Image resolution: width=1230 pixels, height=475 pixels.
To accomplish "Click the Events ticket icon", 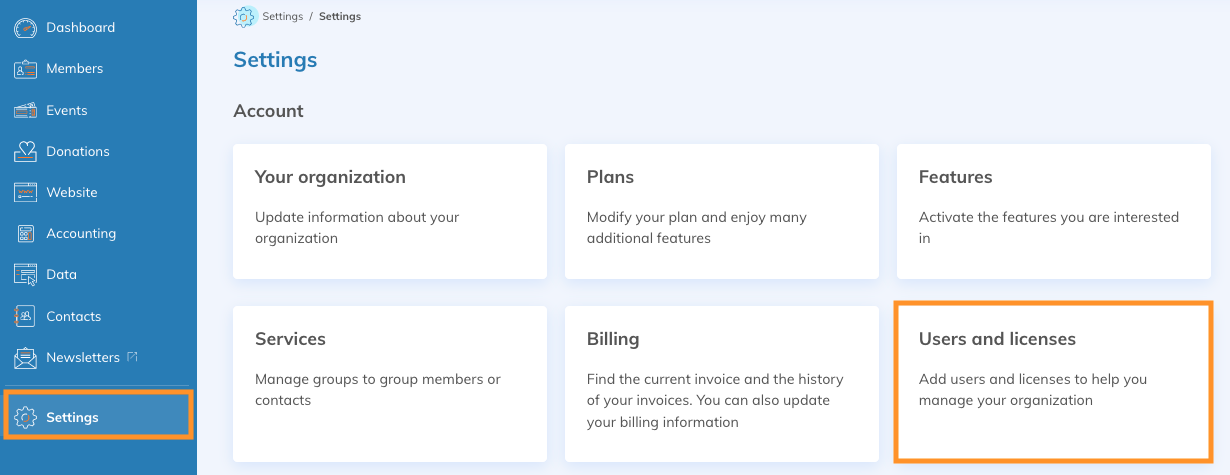I will pyautogui.click(x=25, y=110).
